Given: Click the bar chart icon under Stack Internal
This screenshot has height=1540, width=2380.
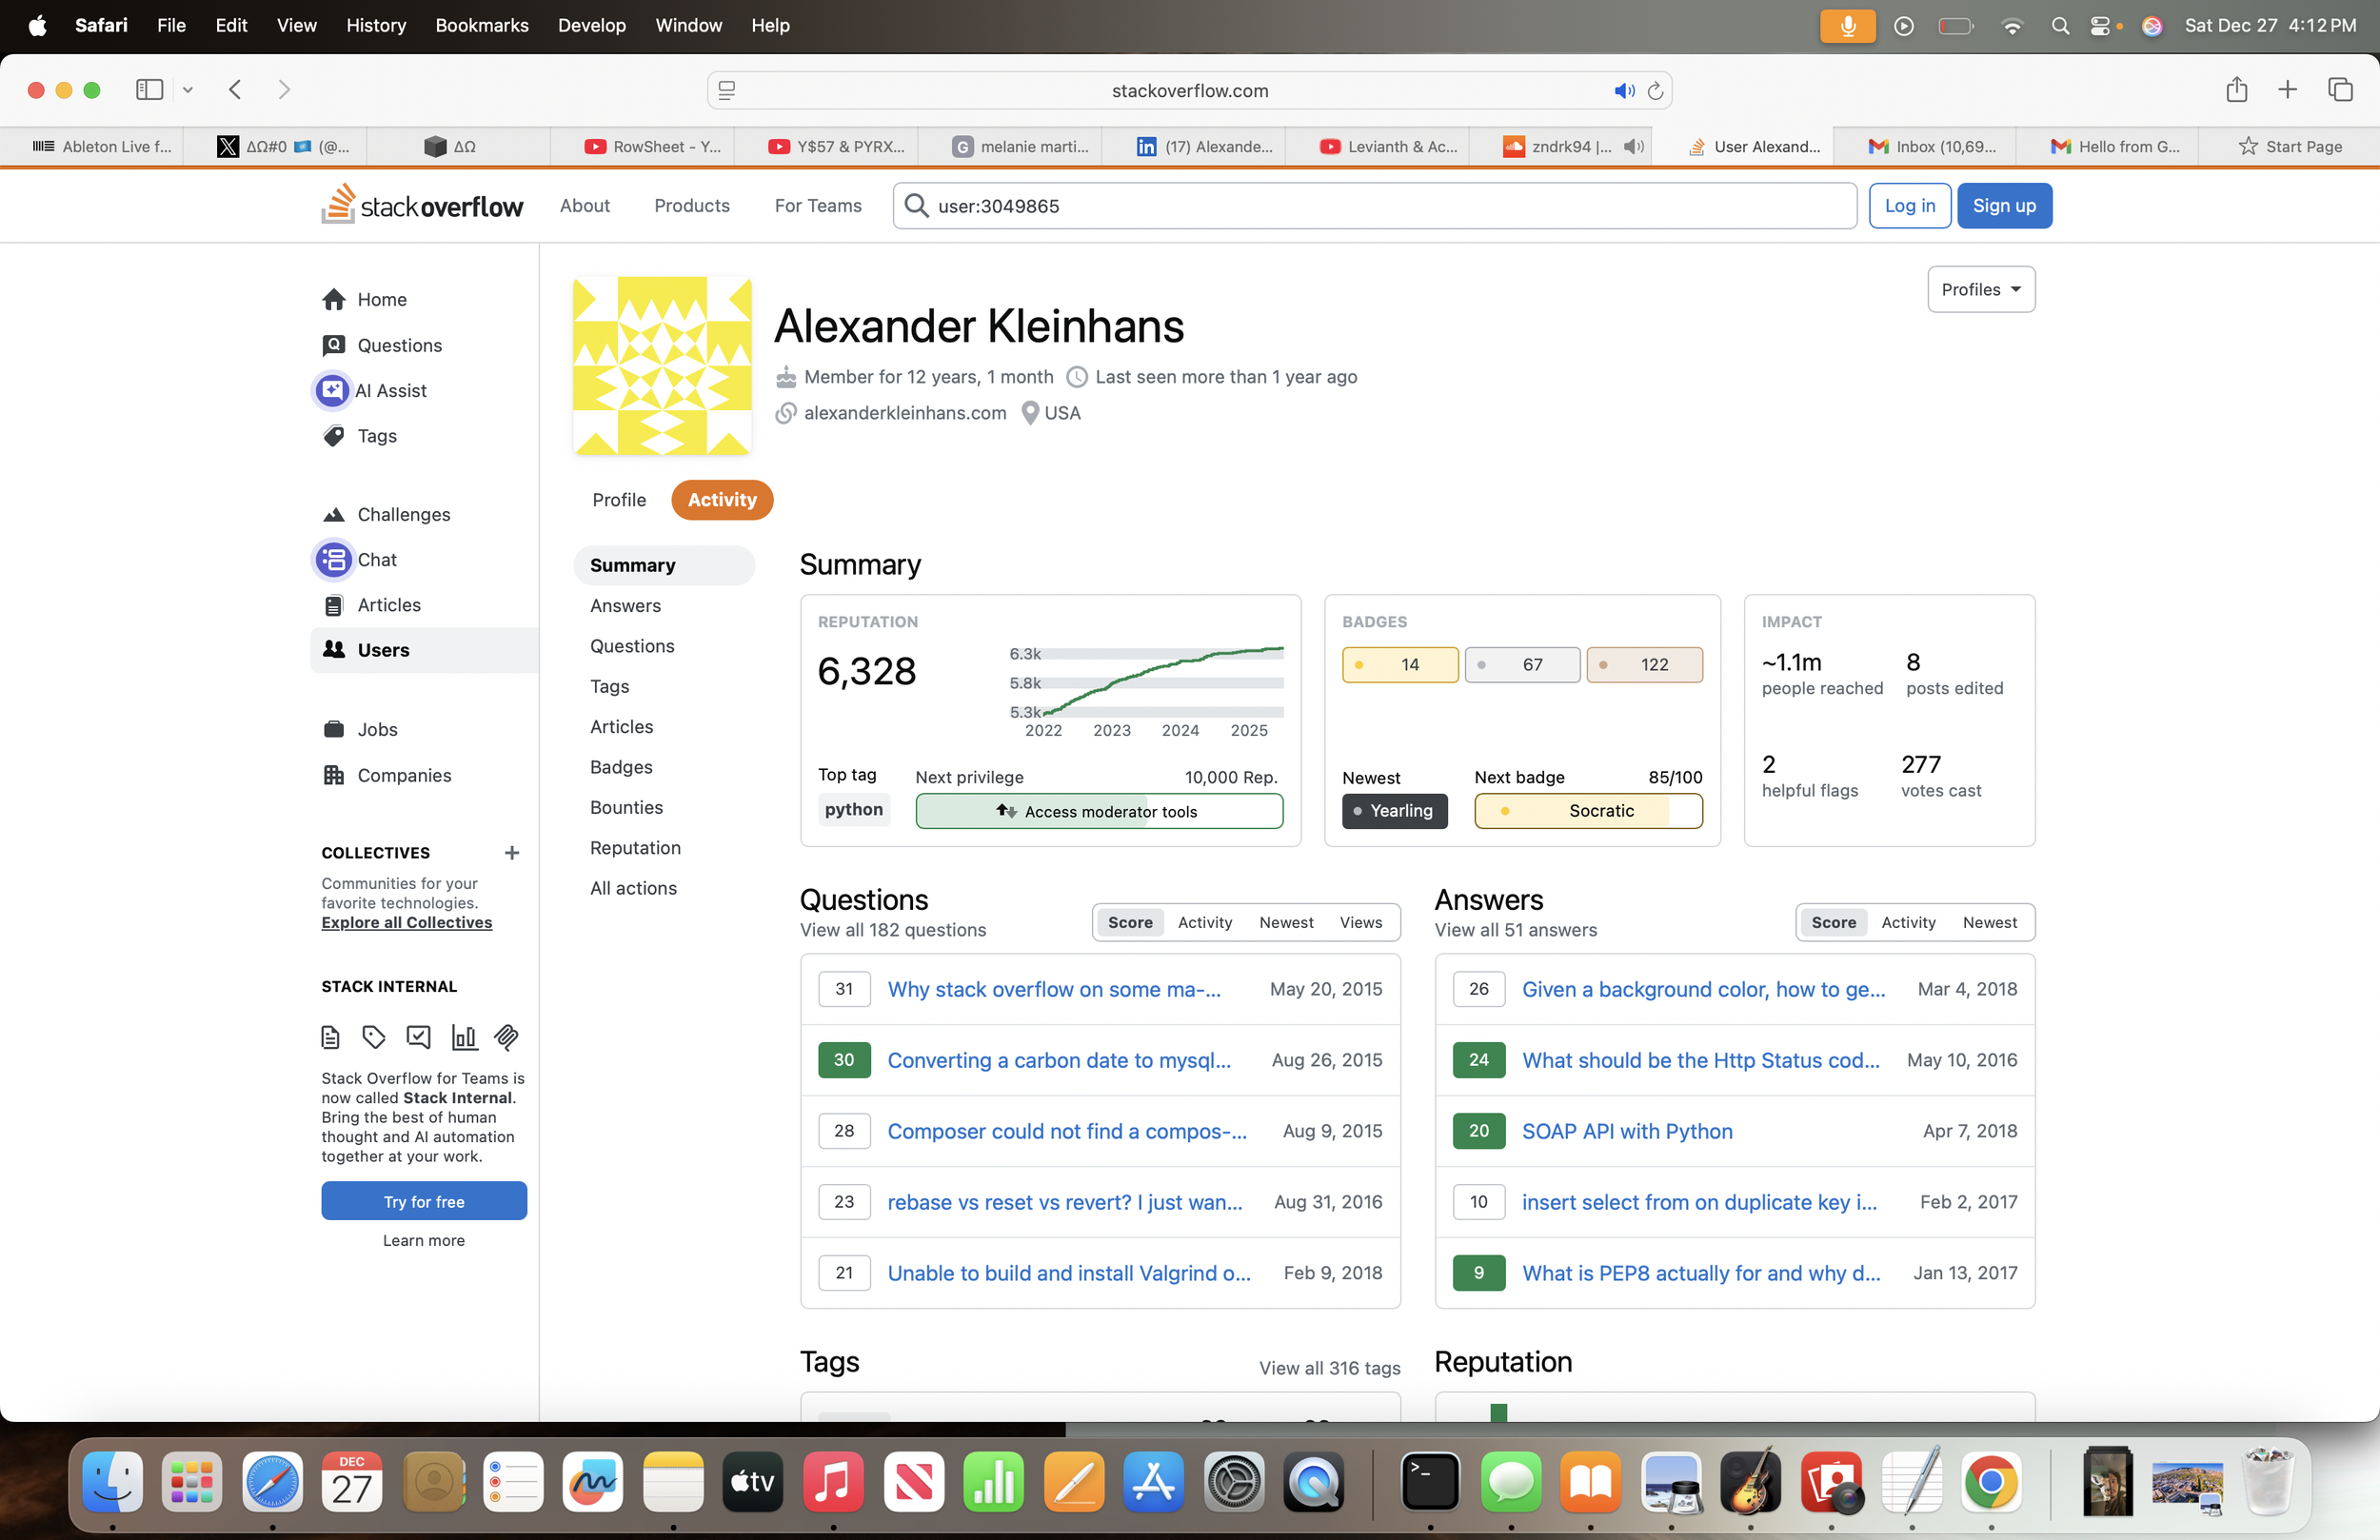Looking at the screenshot, I should pyautogui.click(x=464, y=1037).
